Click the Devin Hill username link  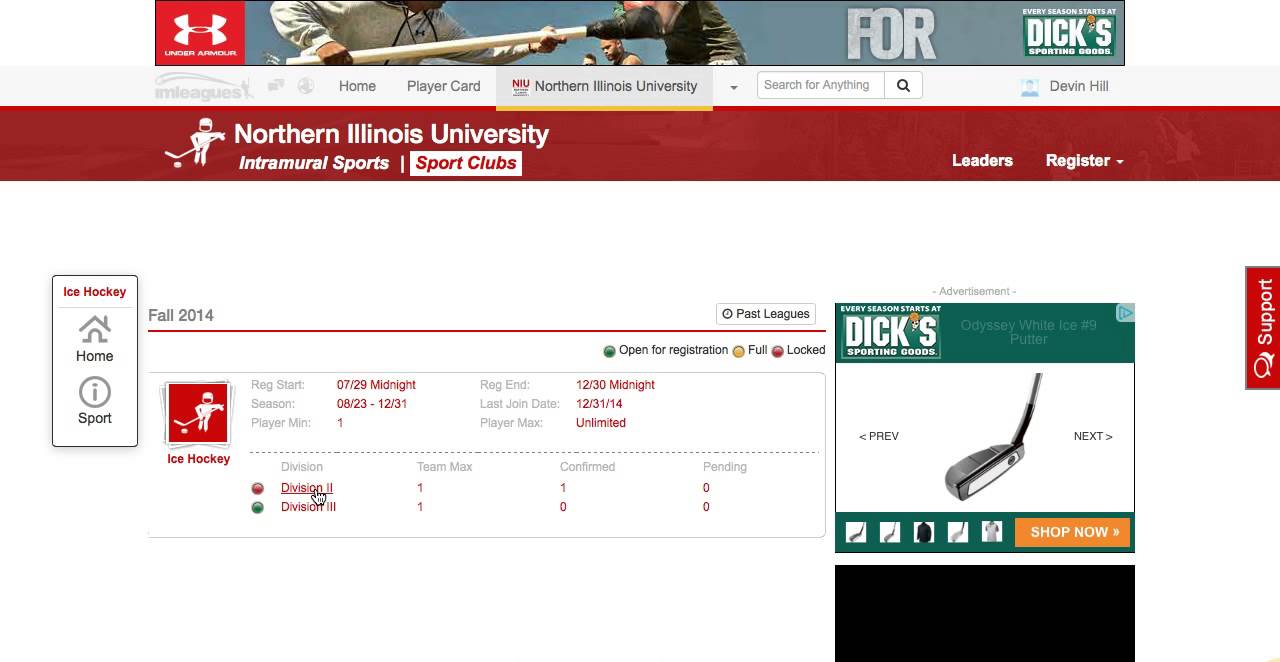1079,86
